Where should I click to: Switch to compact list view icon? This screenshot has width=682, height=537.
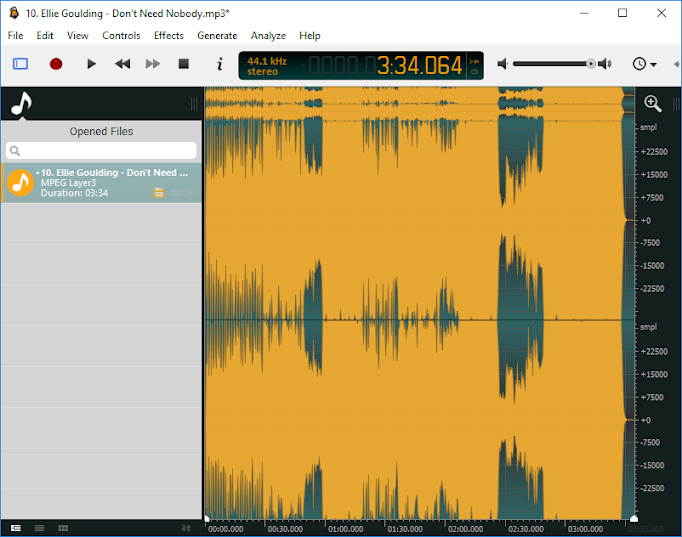coord(40,528)
